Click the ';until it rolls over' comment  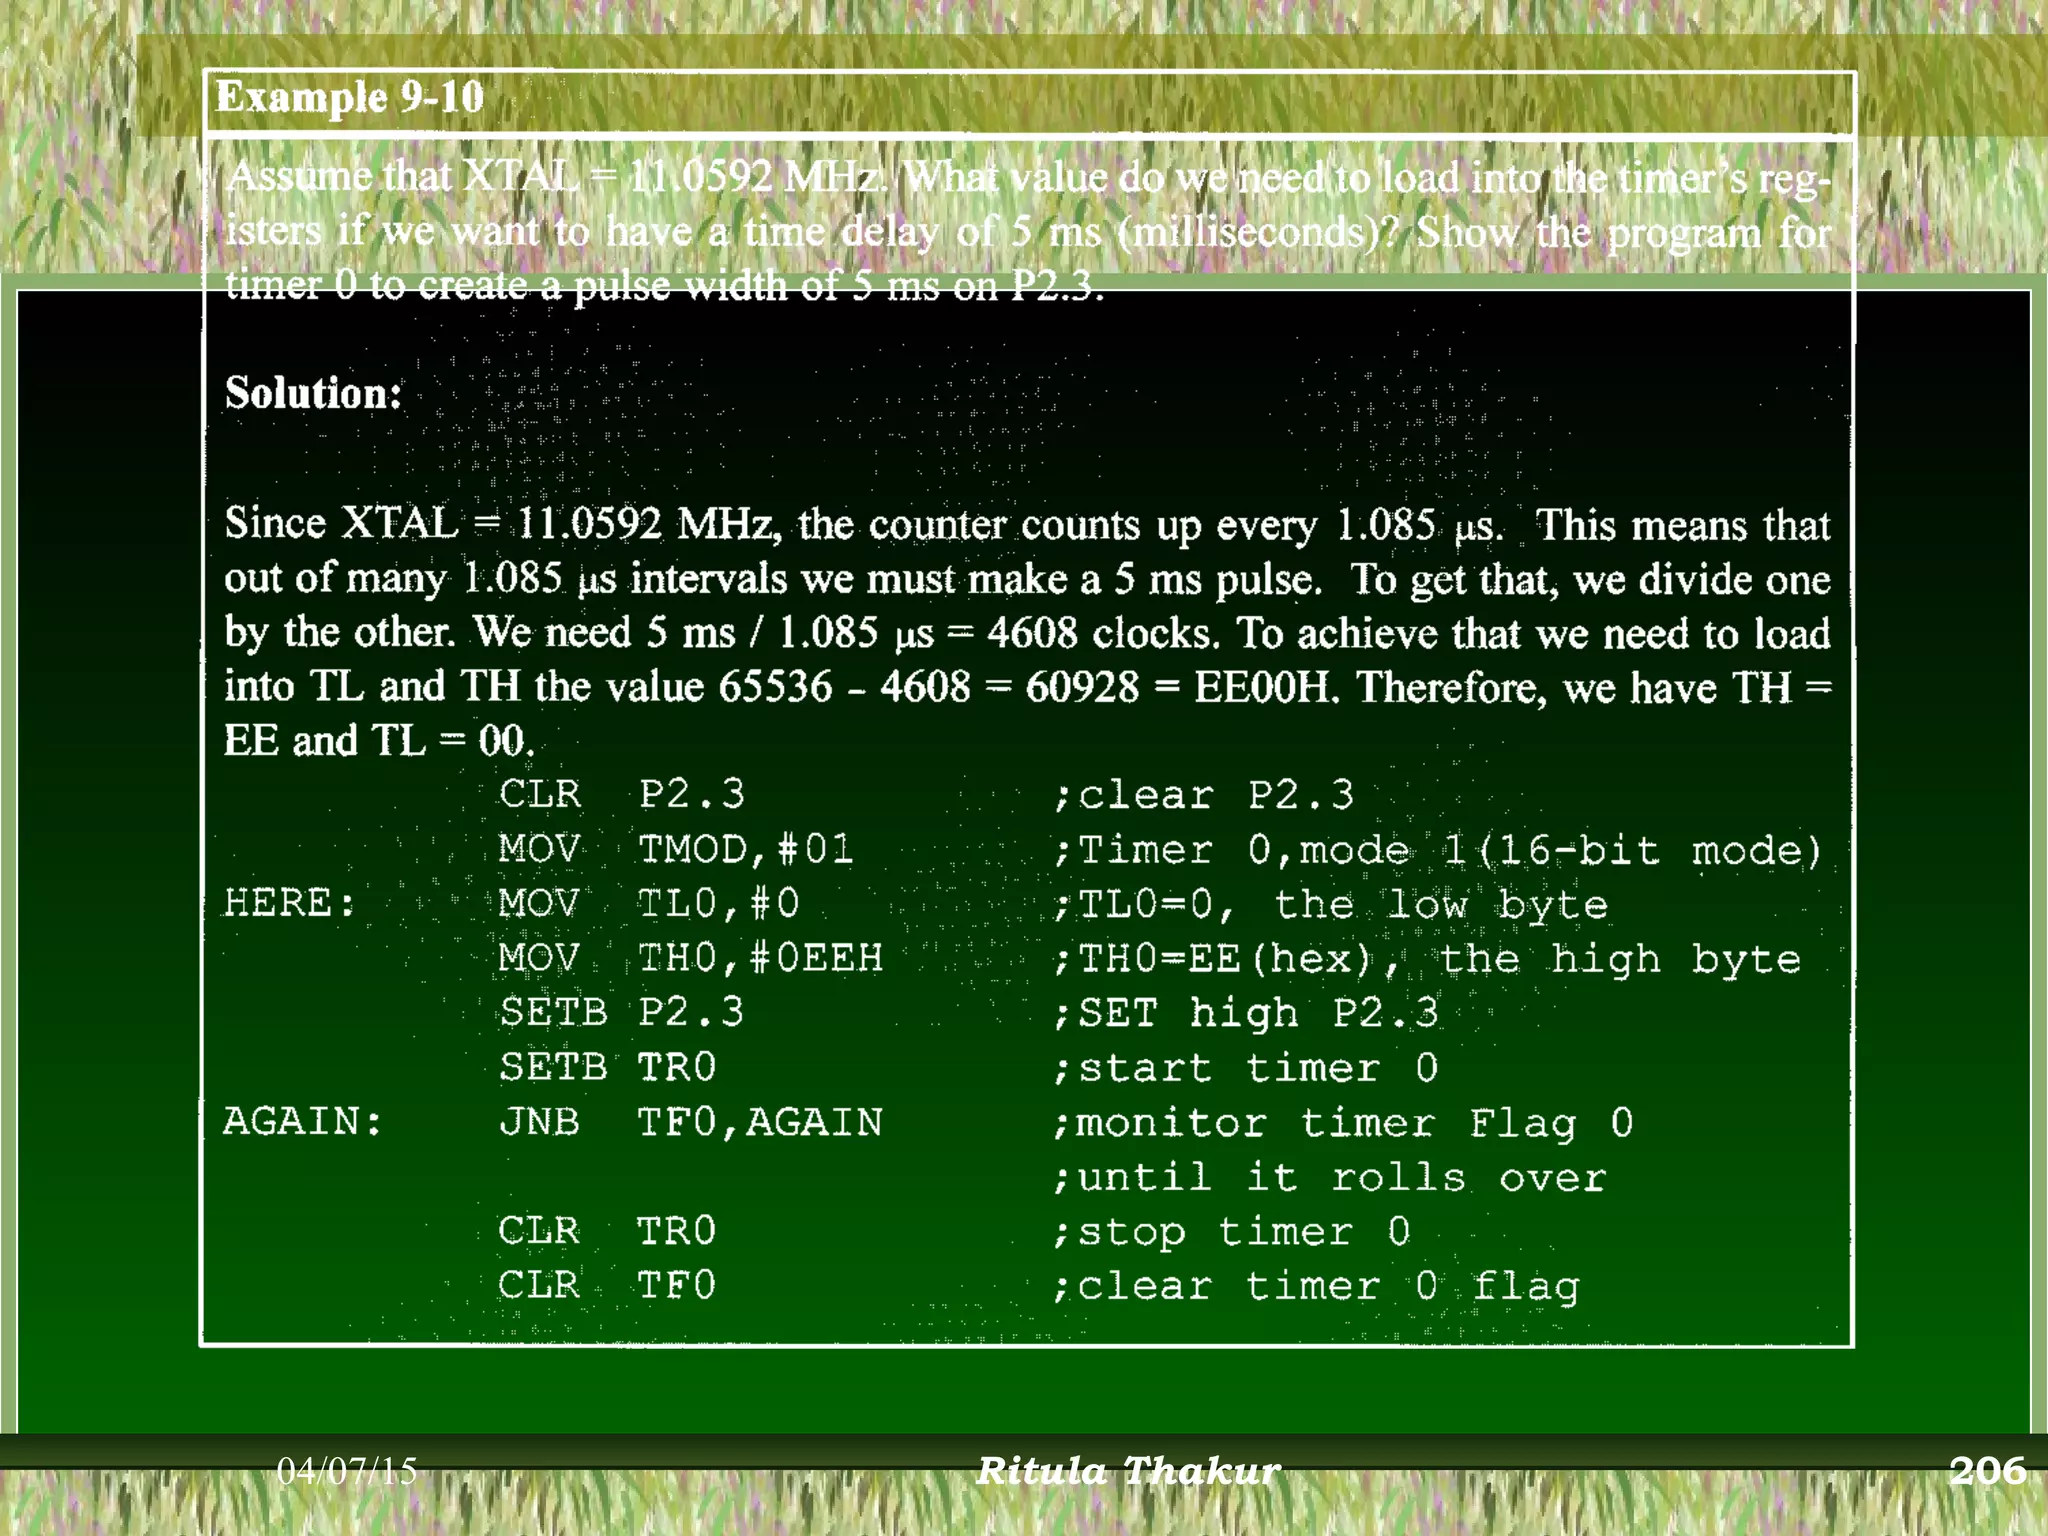click(x=1329, y=1177)
